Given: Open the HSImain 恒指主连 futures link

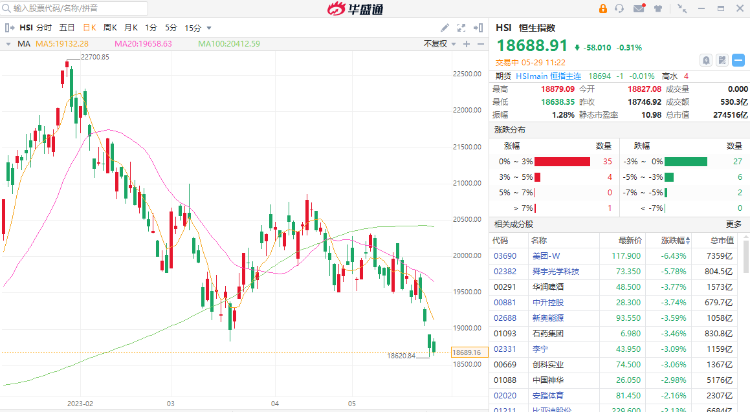Looking at the screenshot, I should click(548, 76).
